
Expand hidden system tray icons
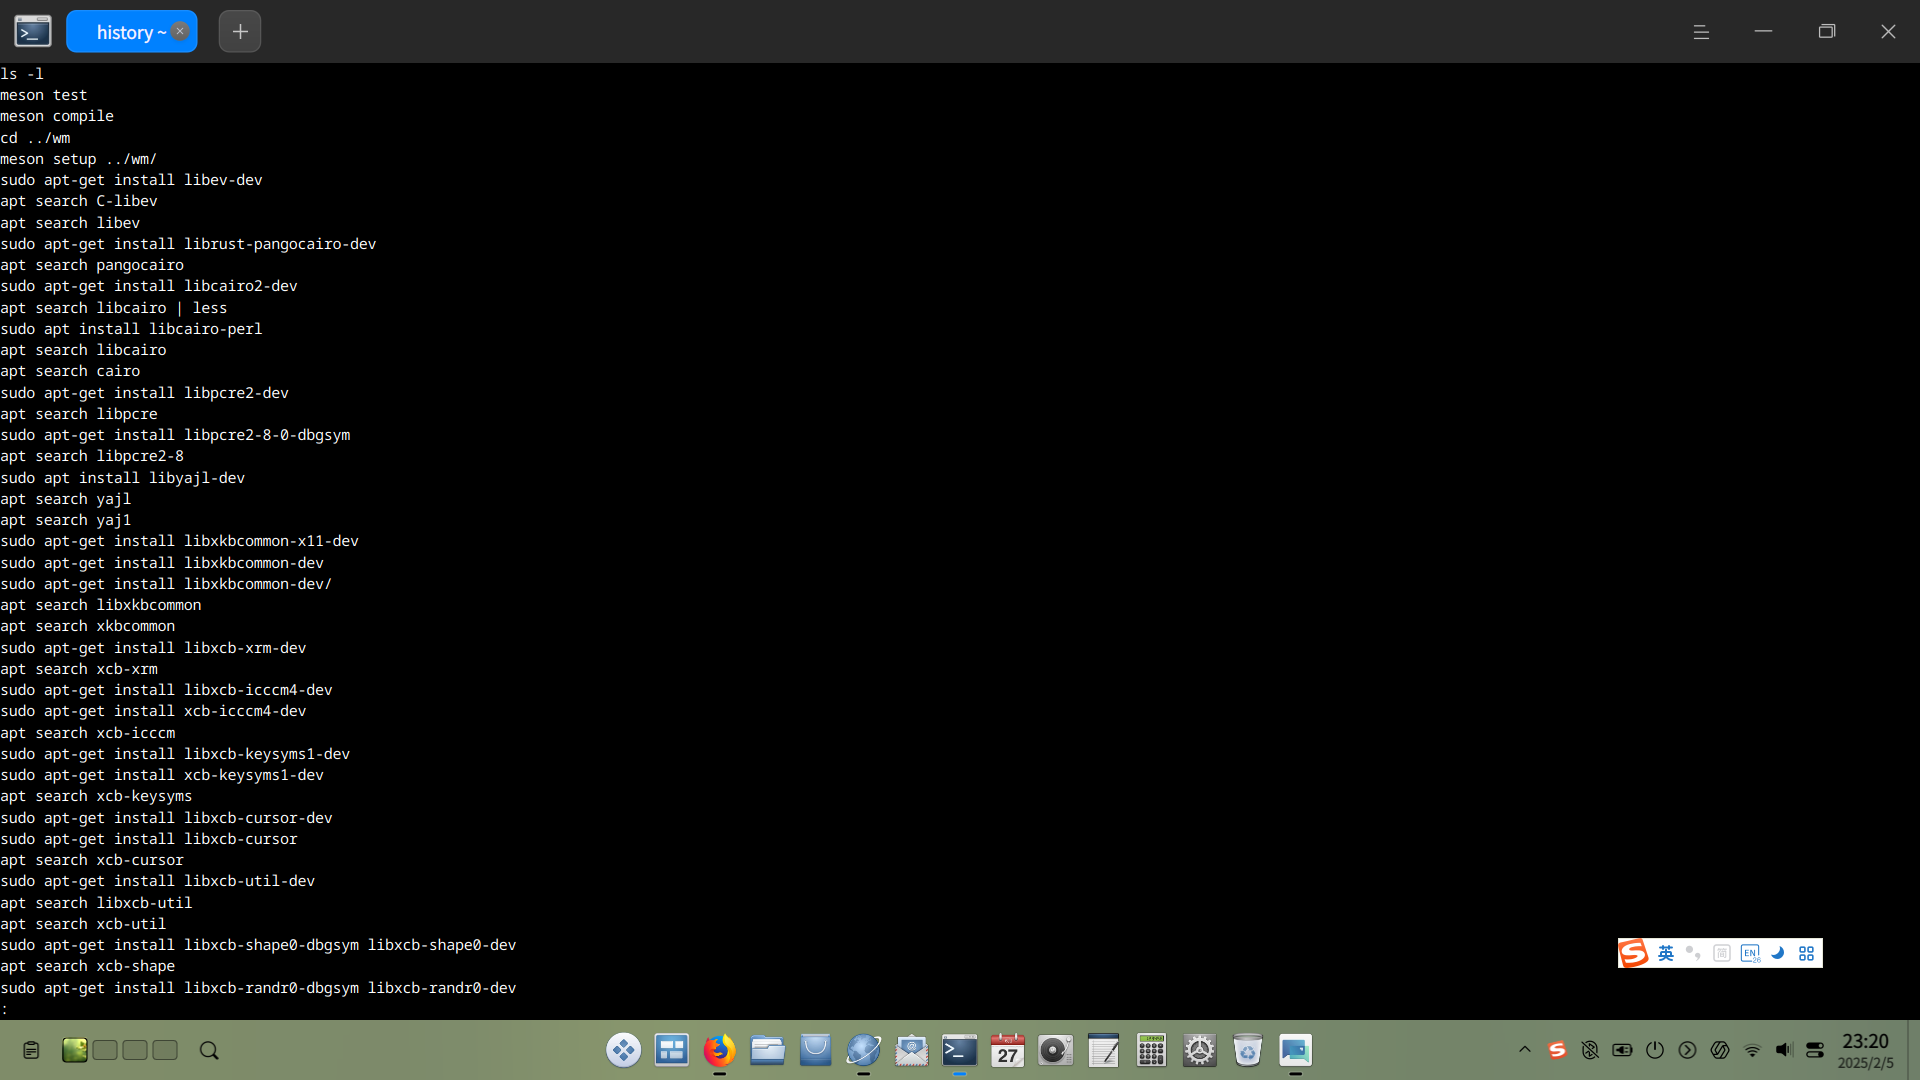1524,1050
